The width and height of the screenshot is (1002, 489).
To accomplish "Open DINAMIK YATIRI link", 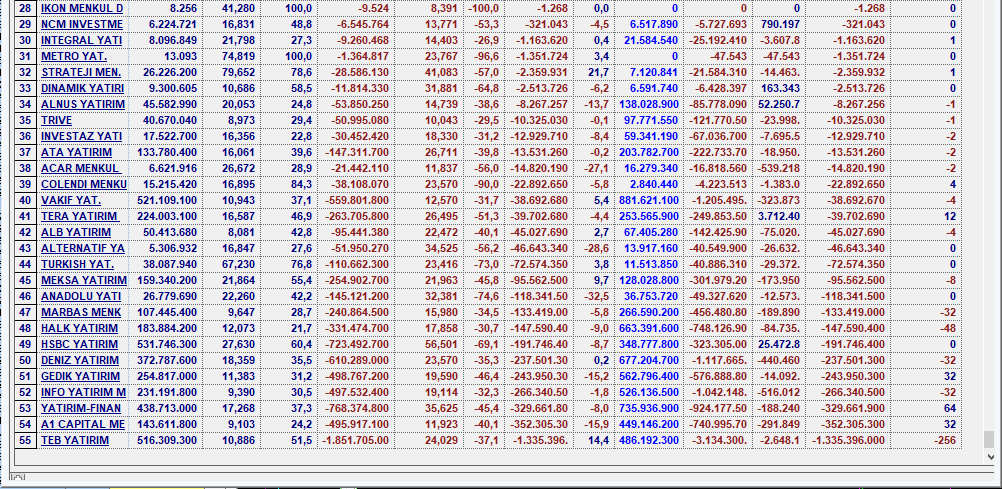I will (x=82, y=88).
